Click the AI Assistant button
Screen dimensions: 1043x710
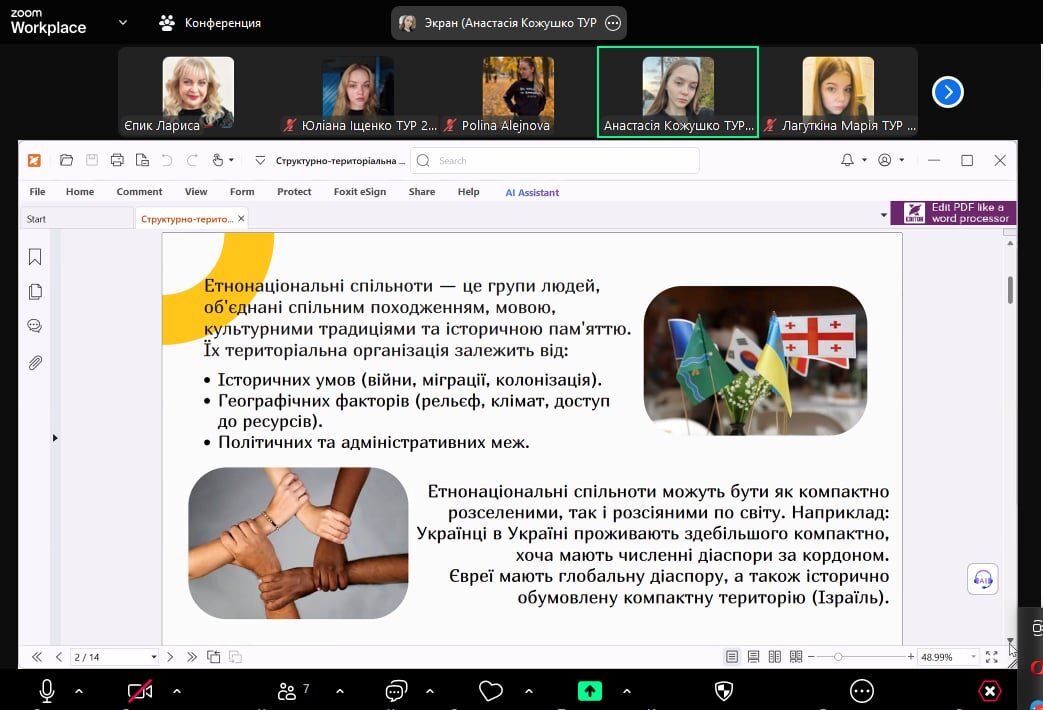tap(532, 192)
